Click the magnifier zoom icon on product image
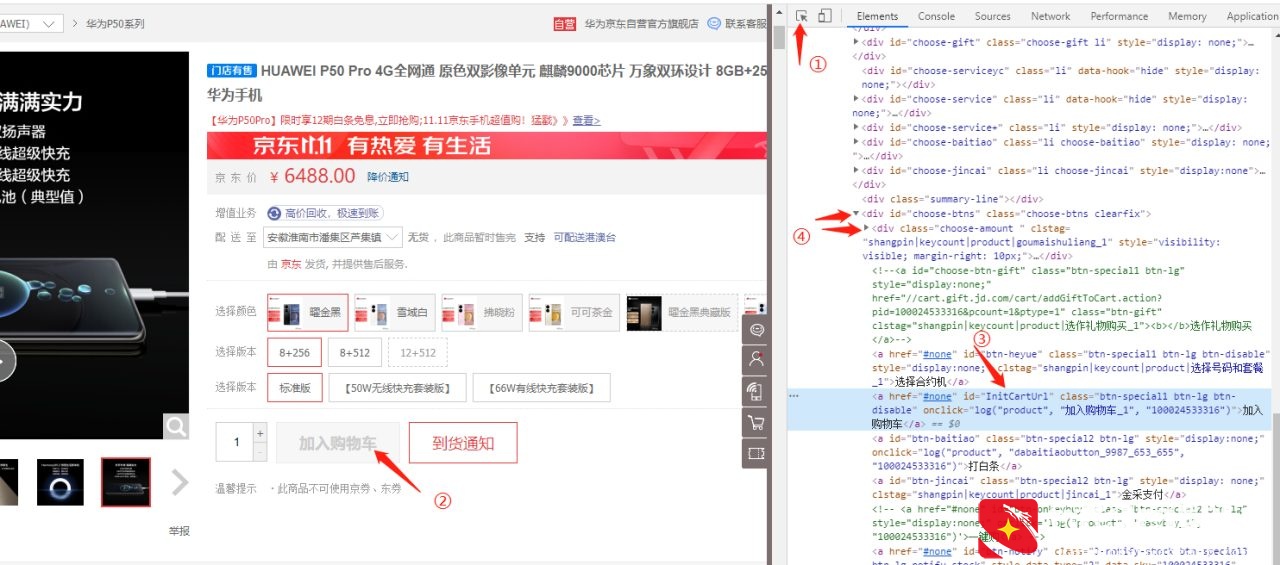Viewport: 1280px width, 565px height. [176, 427]
